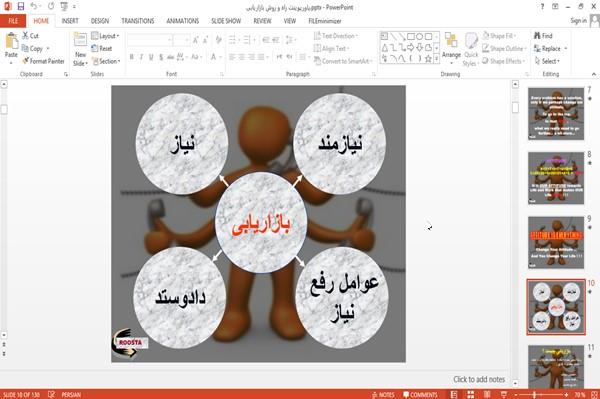Switch to the TRANSITIONS tab

138,21
